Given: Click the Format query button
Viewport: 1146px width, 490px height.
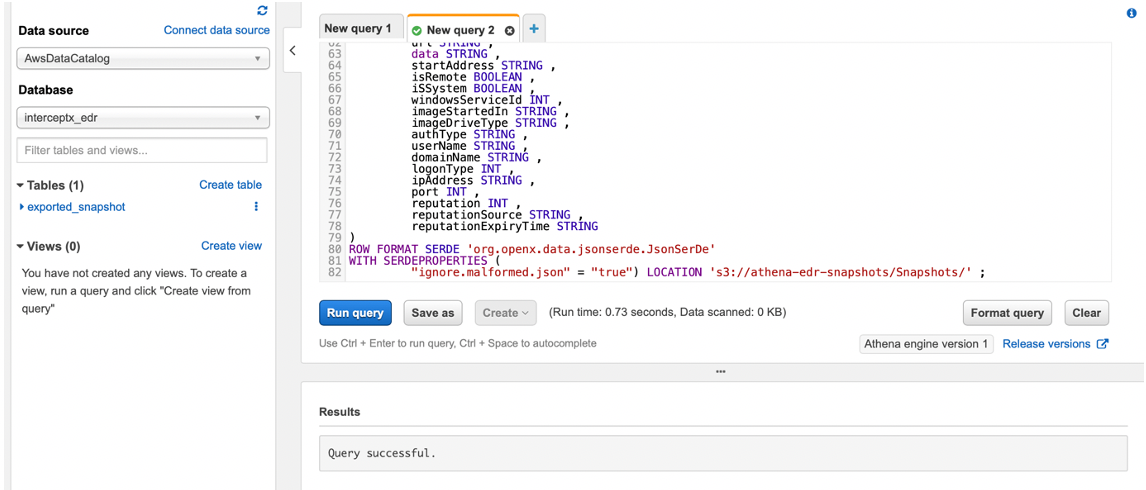Looking at the screenshot, I should click(x=1007, y=313).
